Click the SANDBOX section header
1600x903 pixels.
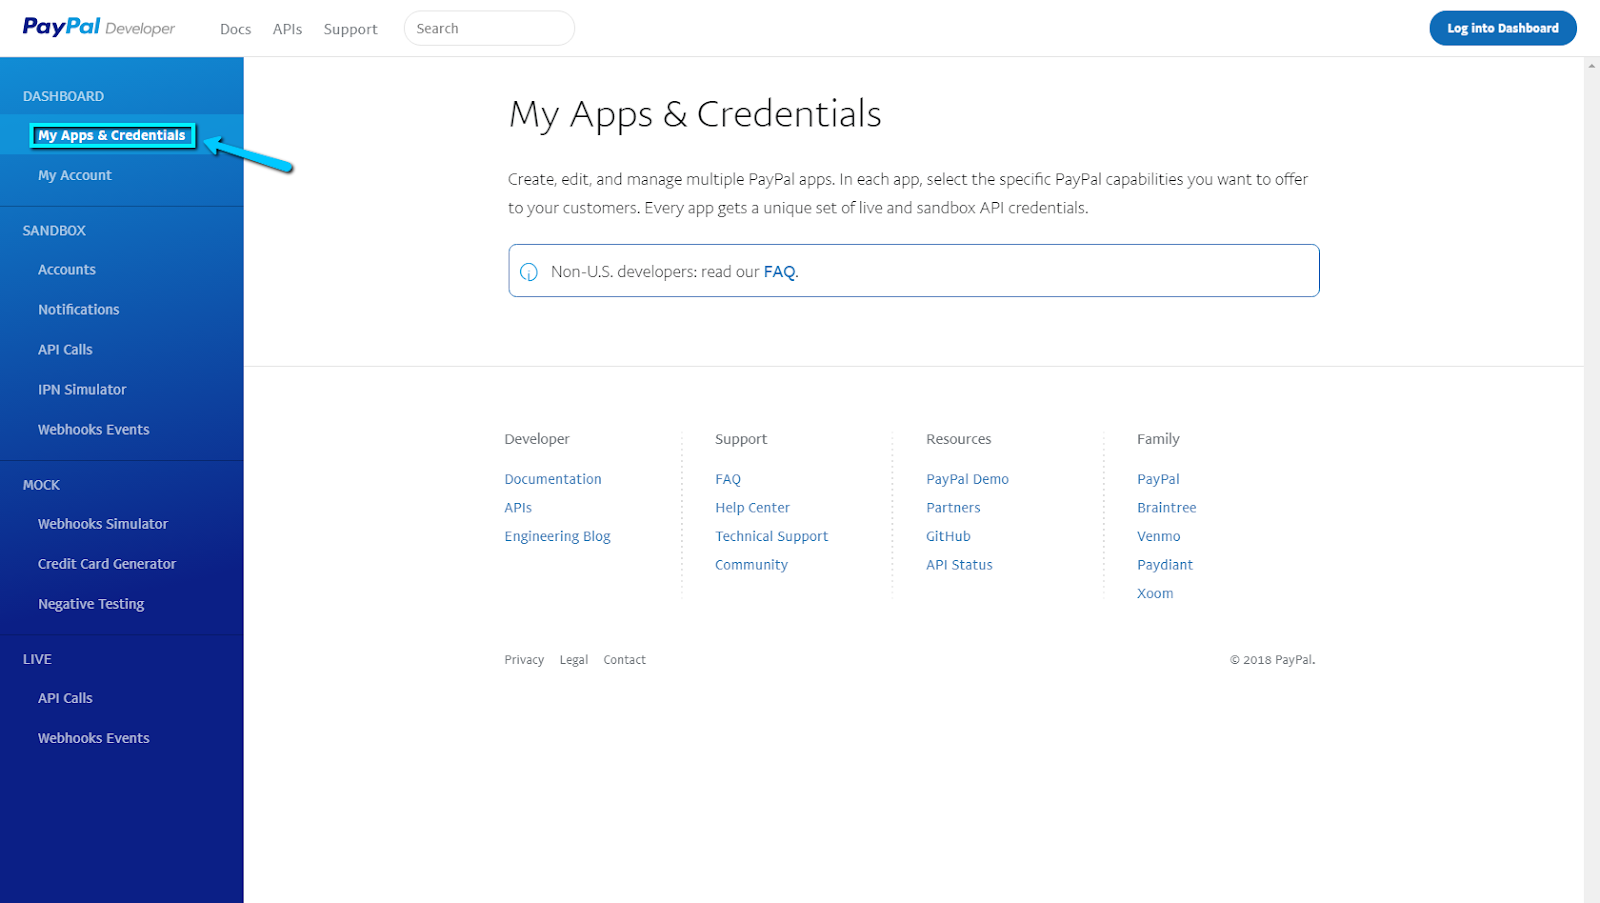click(x=54, y=231)
